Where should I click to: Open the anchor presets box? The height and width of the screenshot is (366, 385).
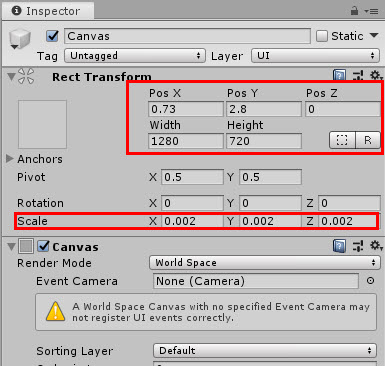(42, 124)
